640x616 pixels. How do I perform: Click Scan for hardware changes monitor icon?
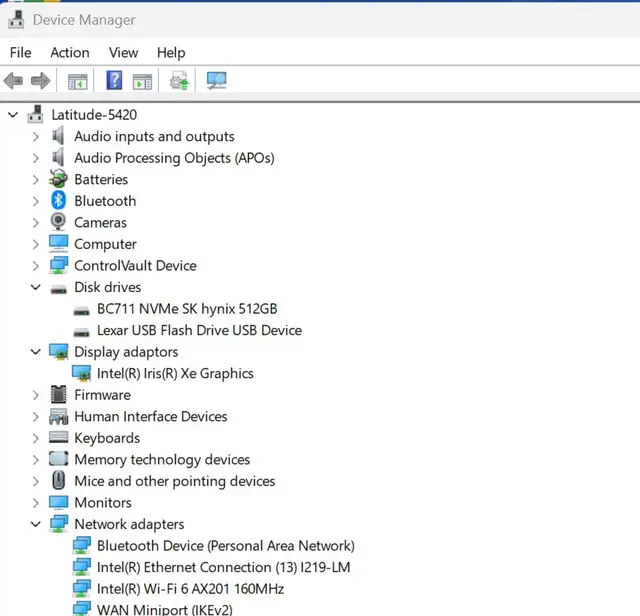tap(216, 80)
